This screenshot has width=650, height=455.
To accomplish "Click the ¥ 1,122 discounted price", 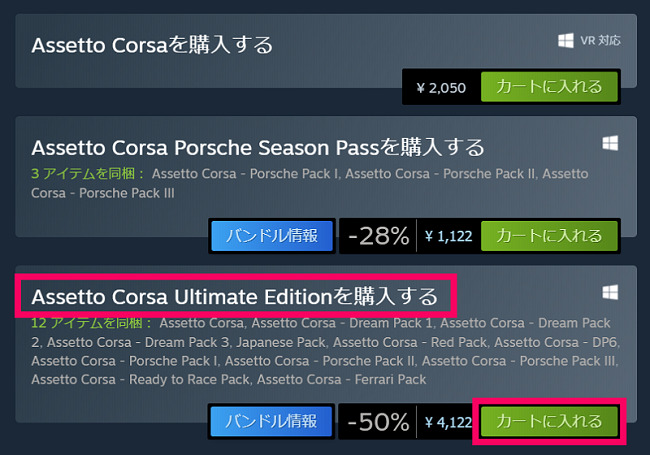I will click(449, 236).
